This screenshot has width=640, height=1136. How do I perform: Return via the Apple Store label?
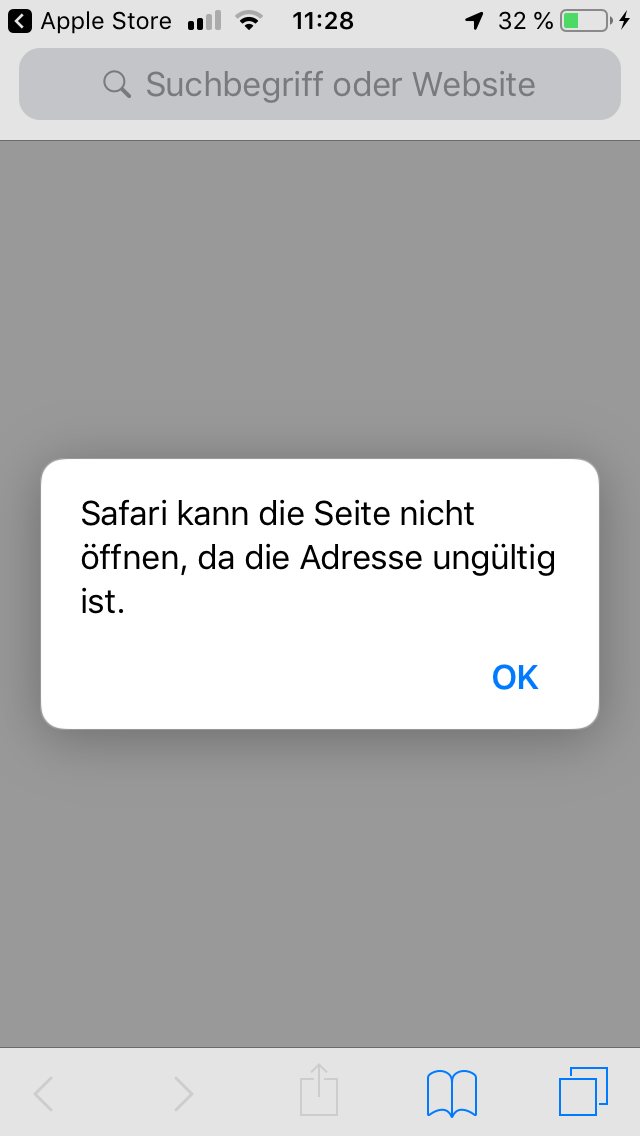[x=106, y=21]
